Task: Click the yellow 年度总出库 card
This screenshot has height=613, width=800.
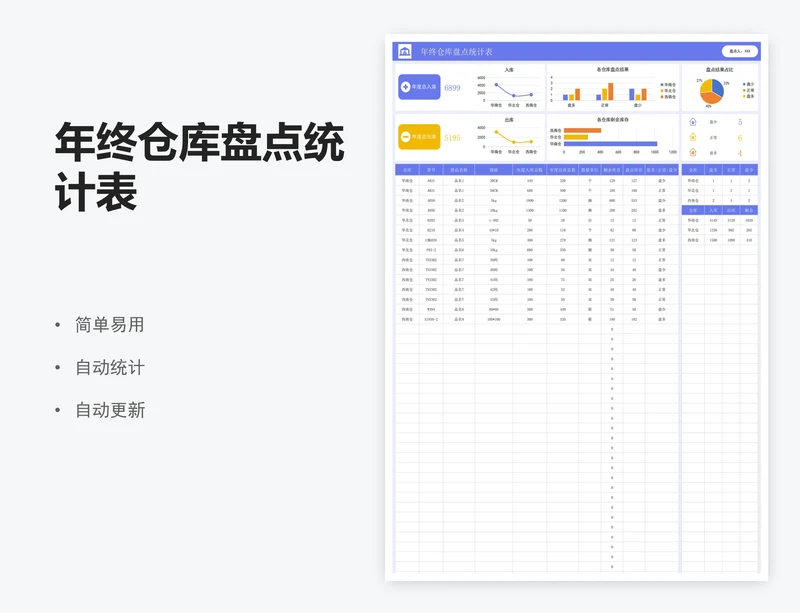Action: pyautogui.click(x=419, y=137)
